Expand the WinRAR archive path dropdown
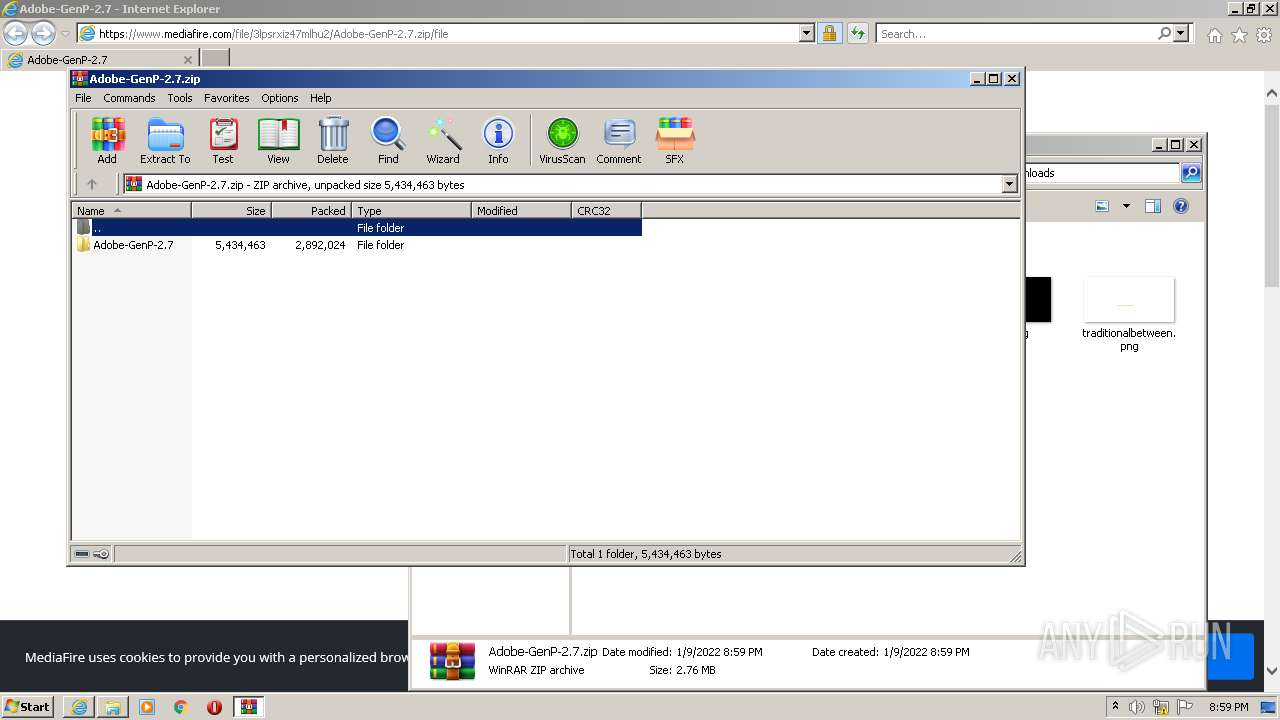This screenshot has height=720, width=1280. click(1009, 184)
